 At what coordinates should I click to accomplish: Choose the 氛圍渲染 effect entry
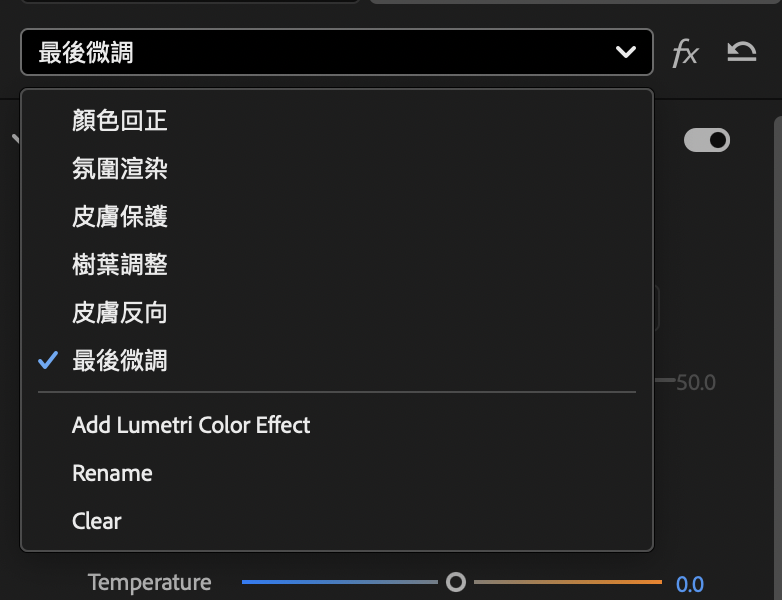coord(120,169)
